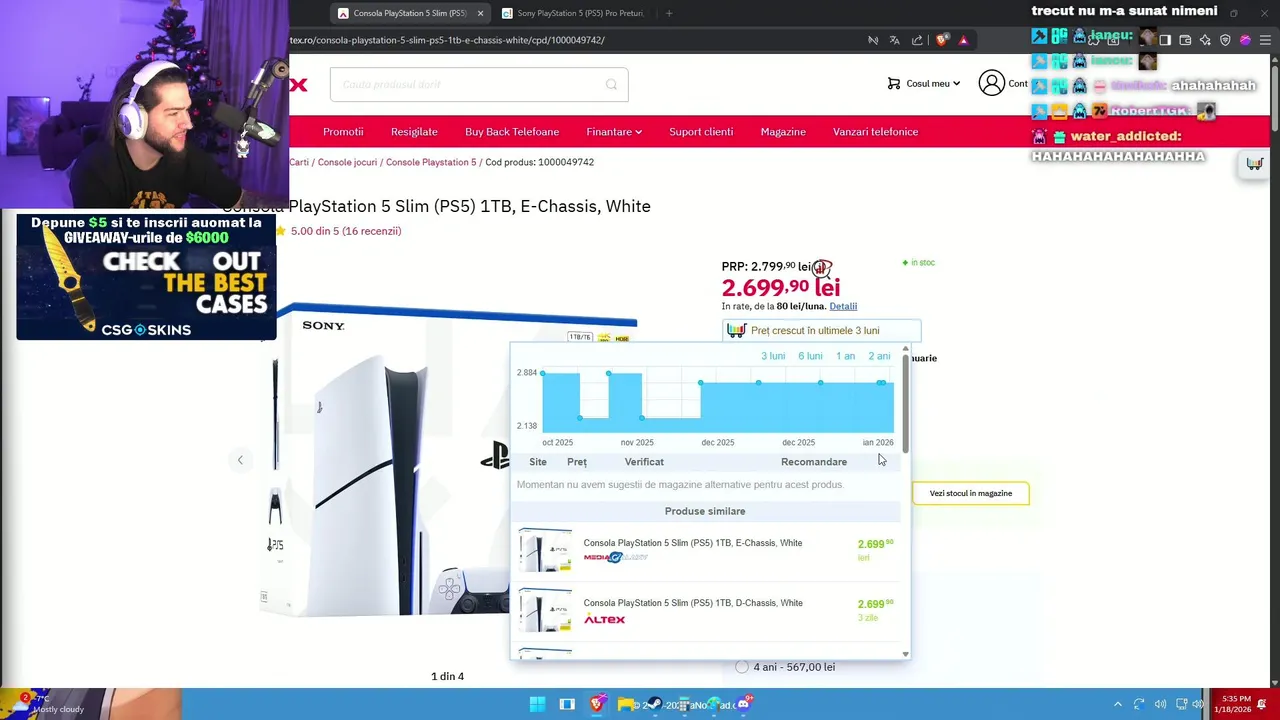The width and height of the screenshot is (1280, 720).
Task: Open the Vanzari telefonice menu item
Action: click(875, 132)
